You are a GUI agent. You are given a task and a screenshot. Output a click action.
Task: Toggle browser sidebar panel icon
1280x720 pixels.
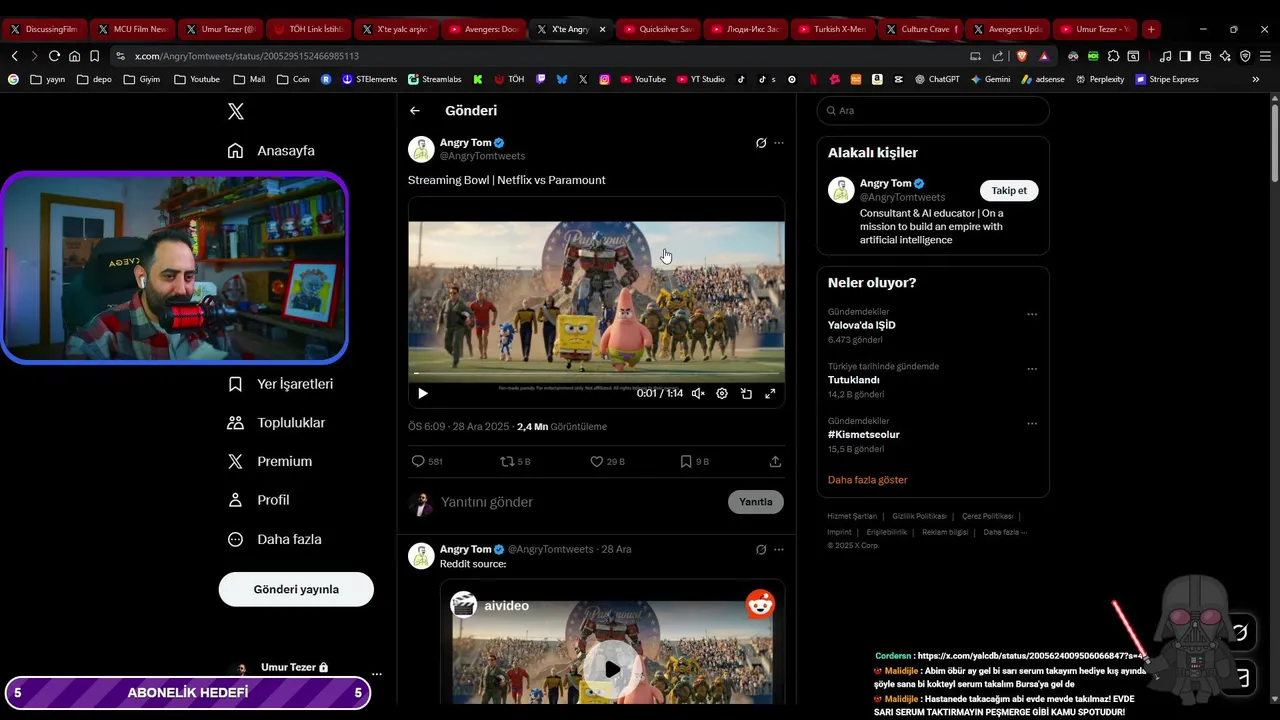point(1185,56)
